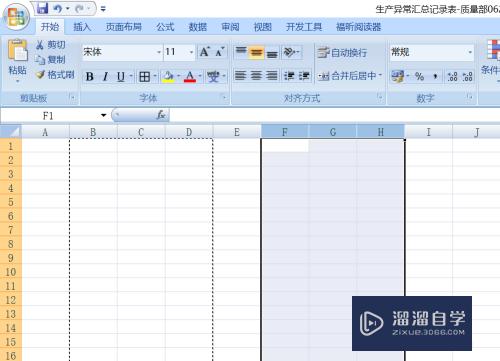
Task: Open the 审阅 ribbon tab
Action: point(230,27)
